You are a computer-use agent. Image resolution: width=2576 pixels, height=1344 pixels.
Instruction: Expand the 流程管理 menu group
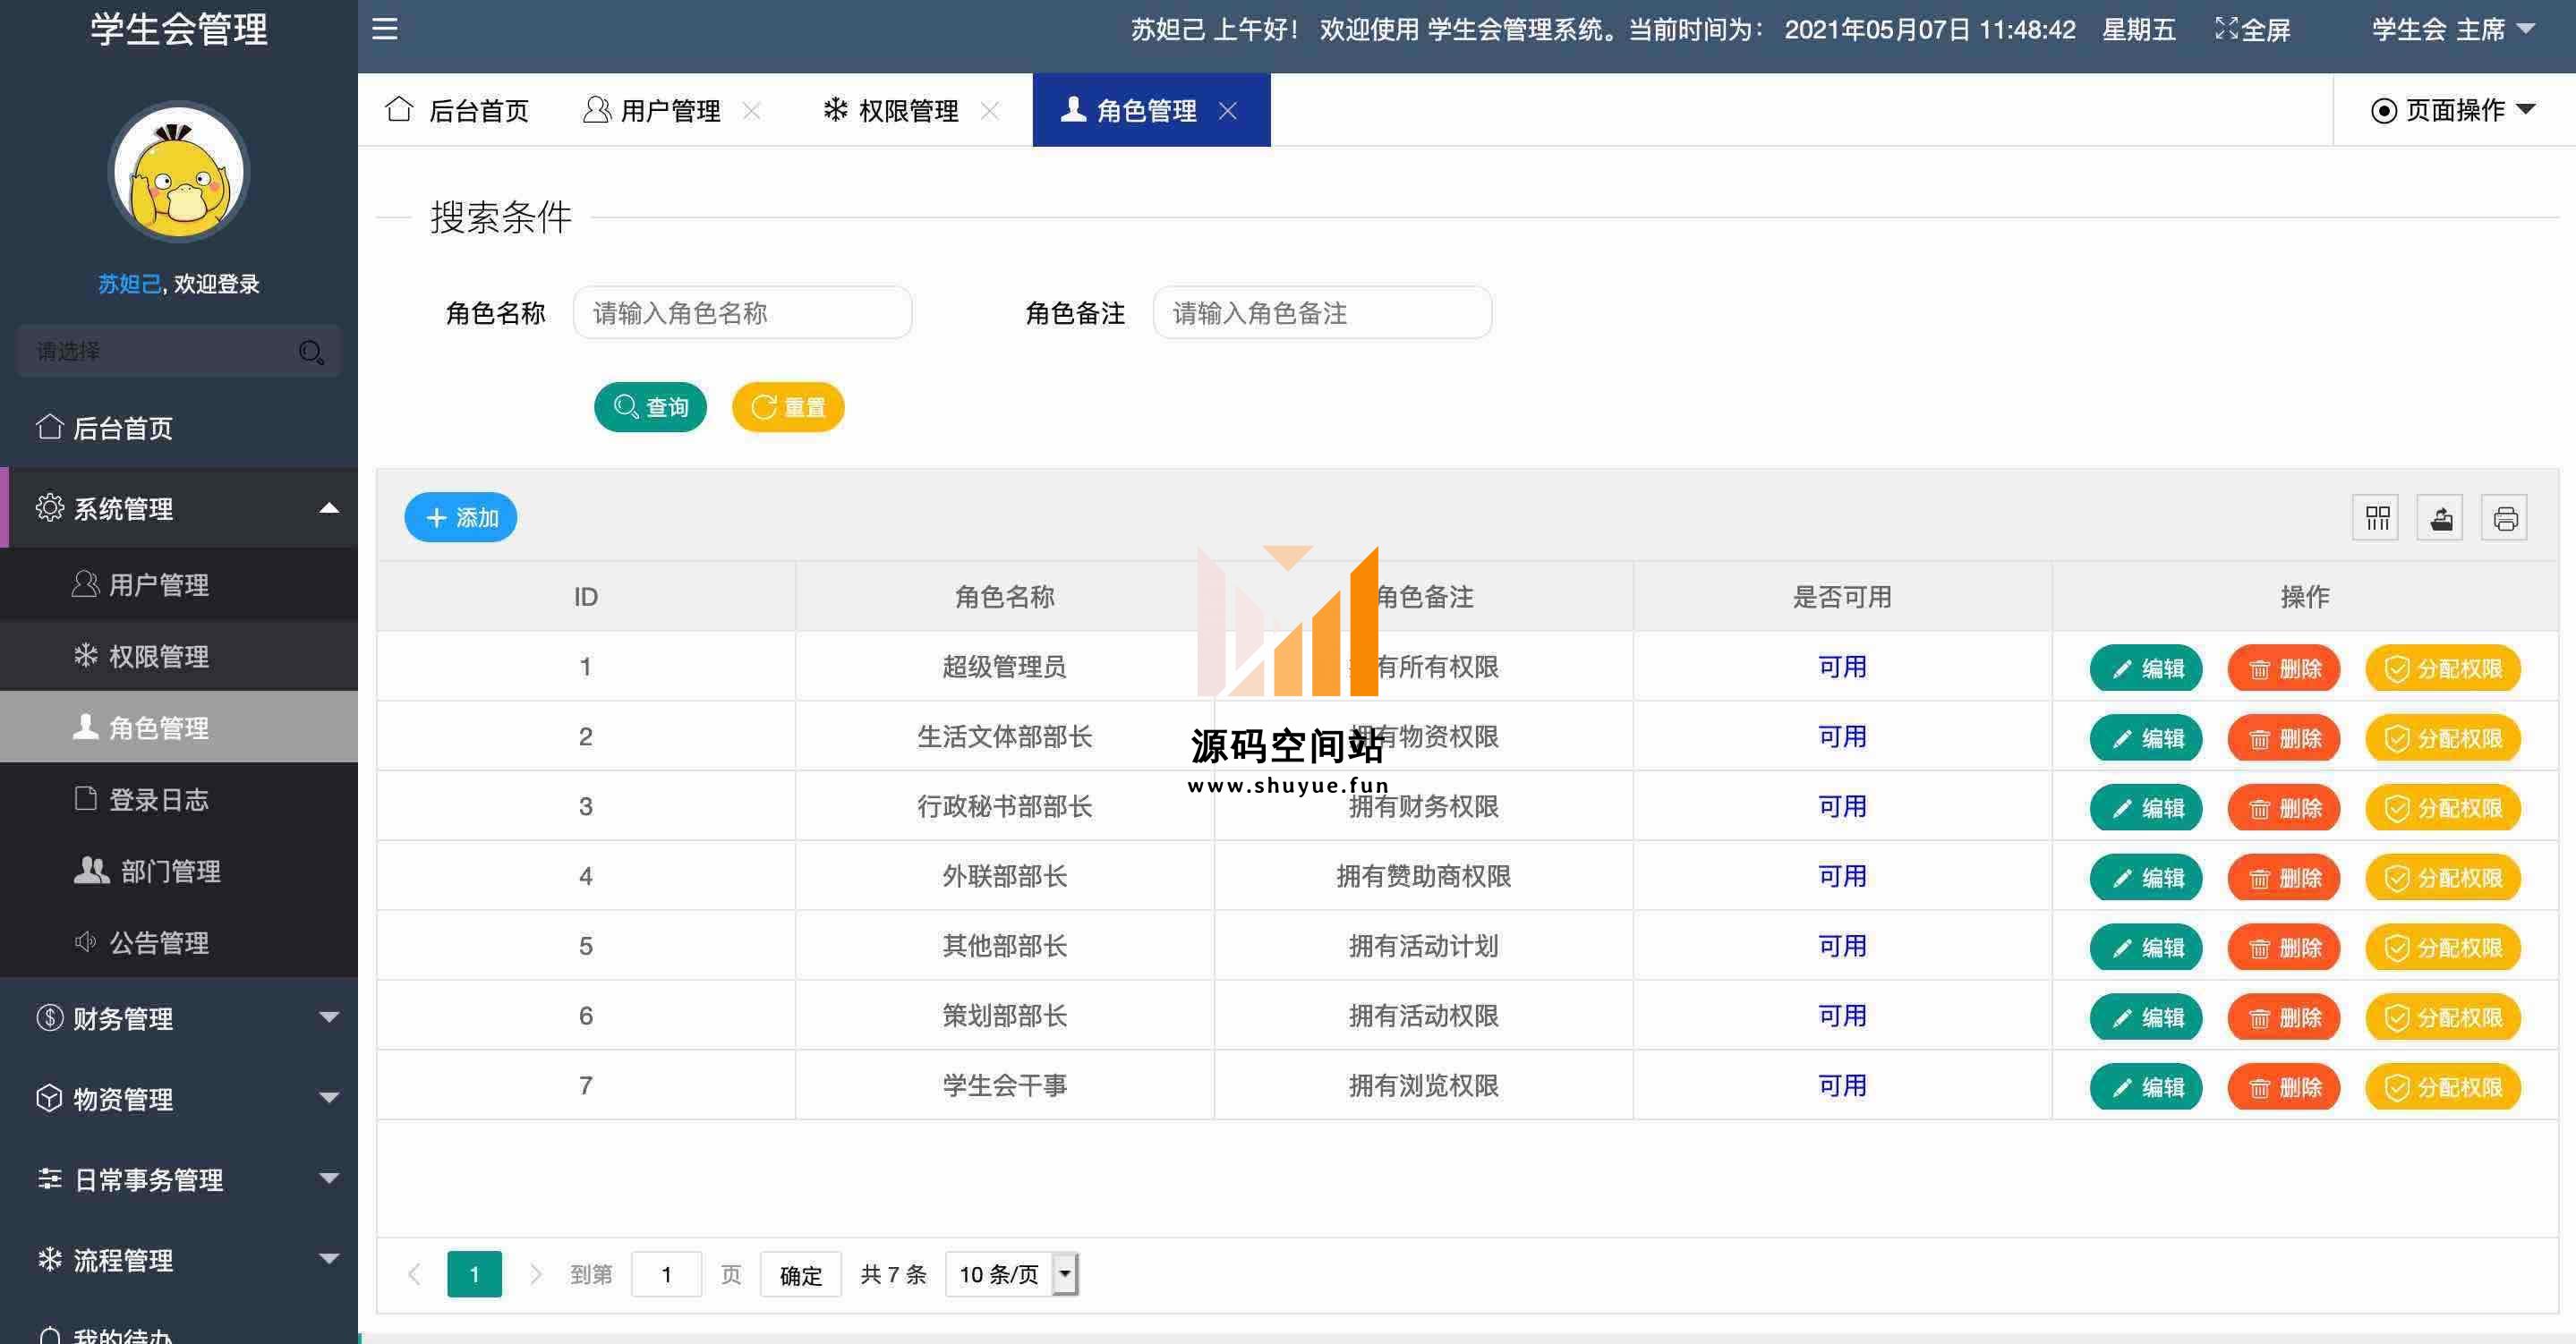179,1259
